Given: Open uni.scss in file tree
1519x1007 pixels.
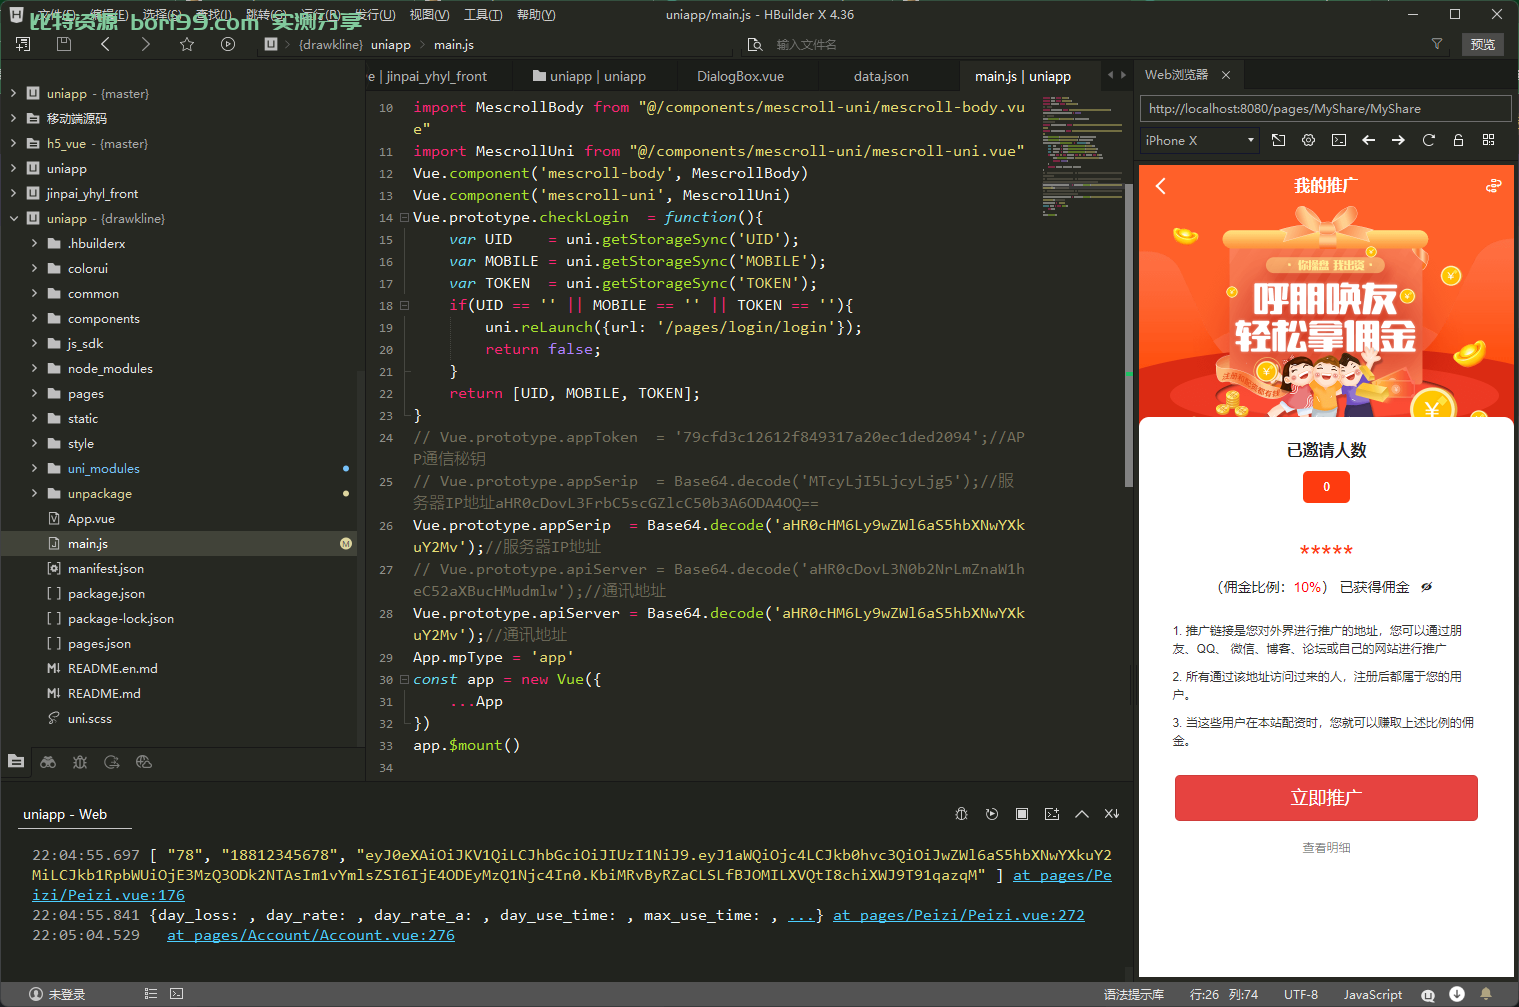Looking at the screenshot, I should 89,718.
